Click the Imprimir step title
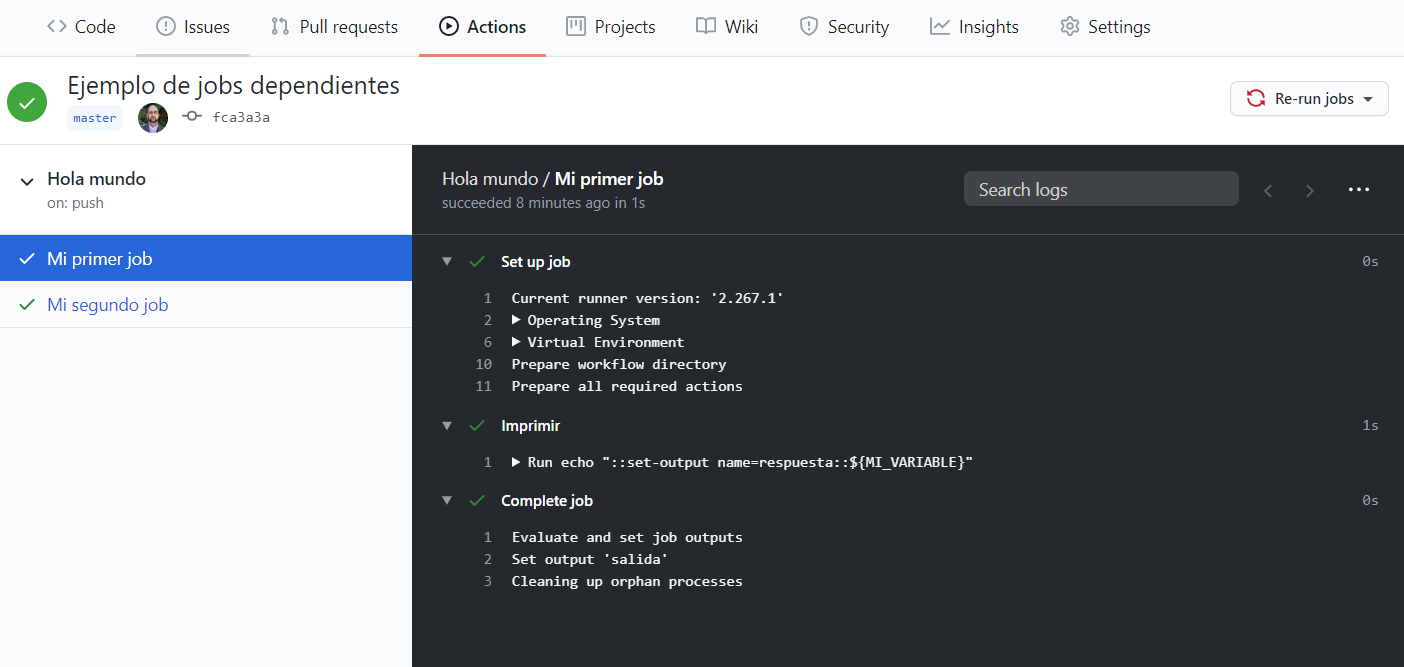 point(530,426)
